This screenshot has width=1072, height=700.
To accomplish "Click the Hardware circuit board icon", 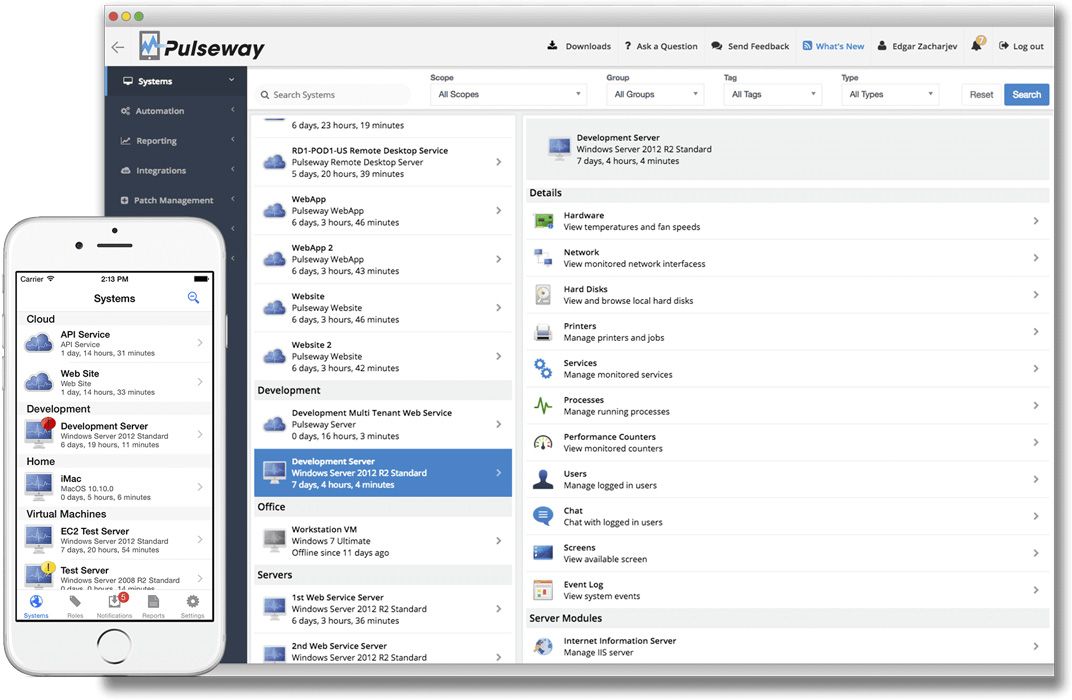I will coord(543,221).
